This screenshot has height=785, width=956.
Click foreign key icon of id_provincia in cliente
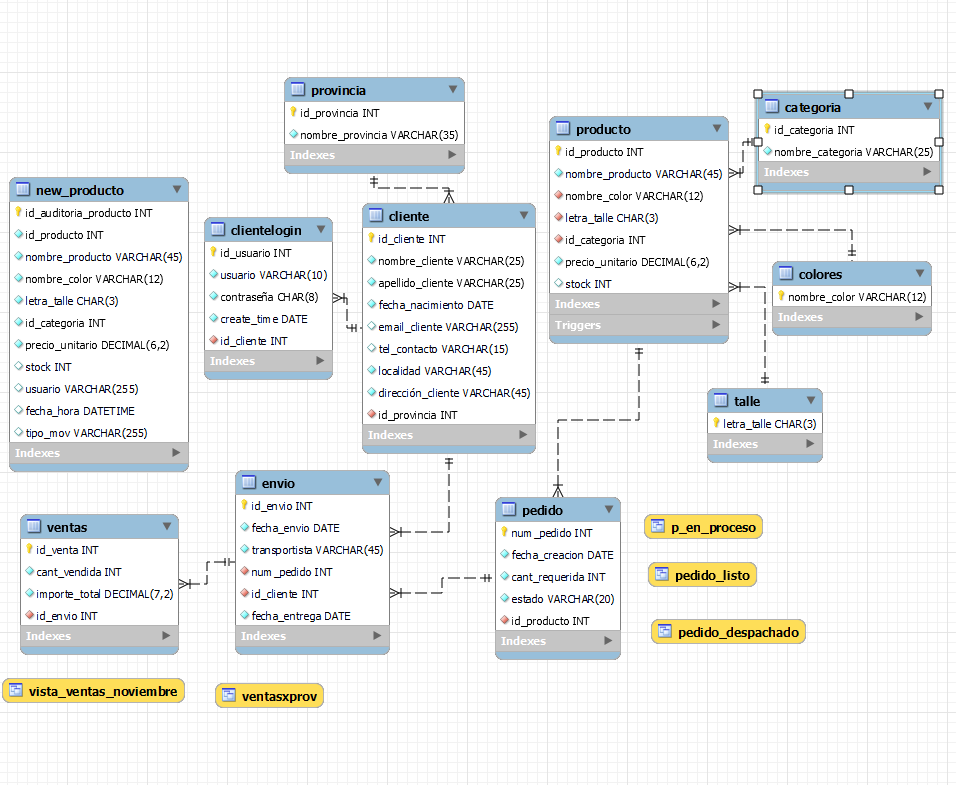pos(371,414)
